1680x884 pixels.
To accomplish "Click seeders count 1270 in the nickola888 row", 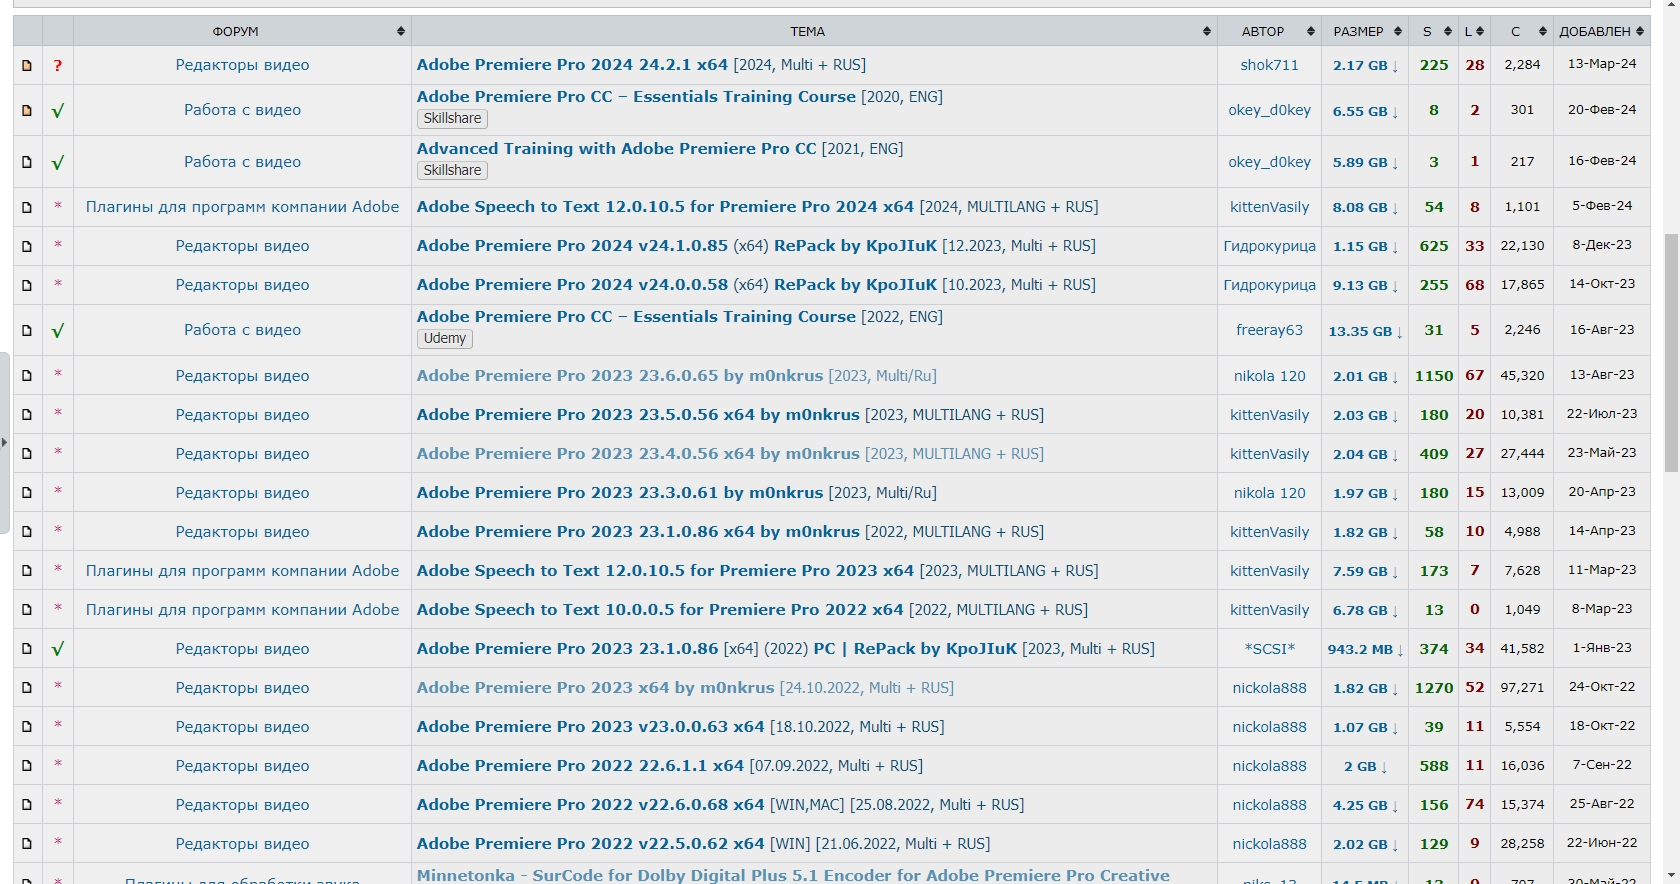I will 1434,688.
